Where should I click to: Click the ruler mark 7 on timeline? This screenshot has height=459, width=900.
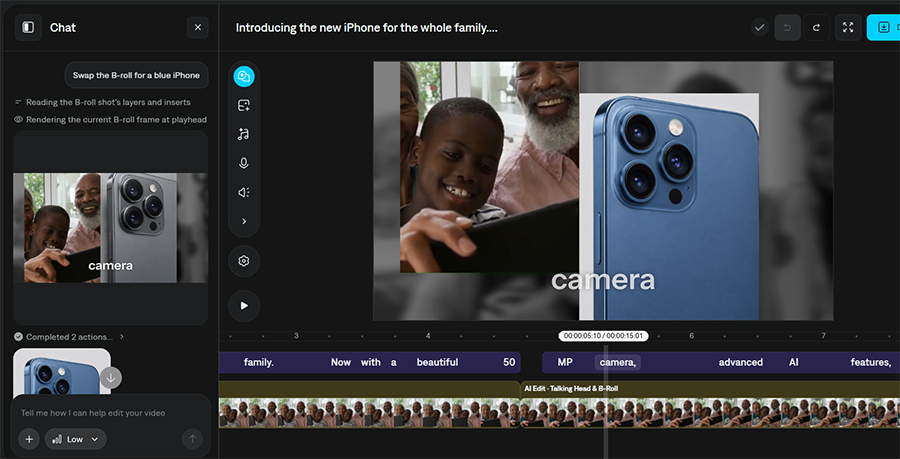coord(824,336)
